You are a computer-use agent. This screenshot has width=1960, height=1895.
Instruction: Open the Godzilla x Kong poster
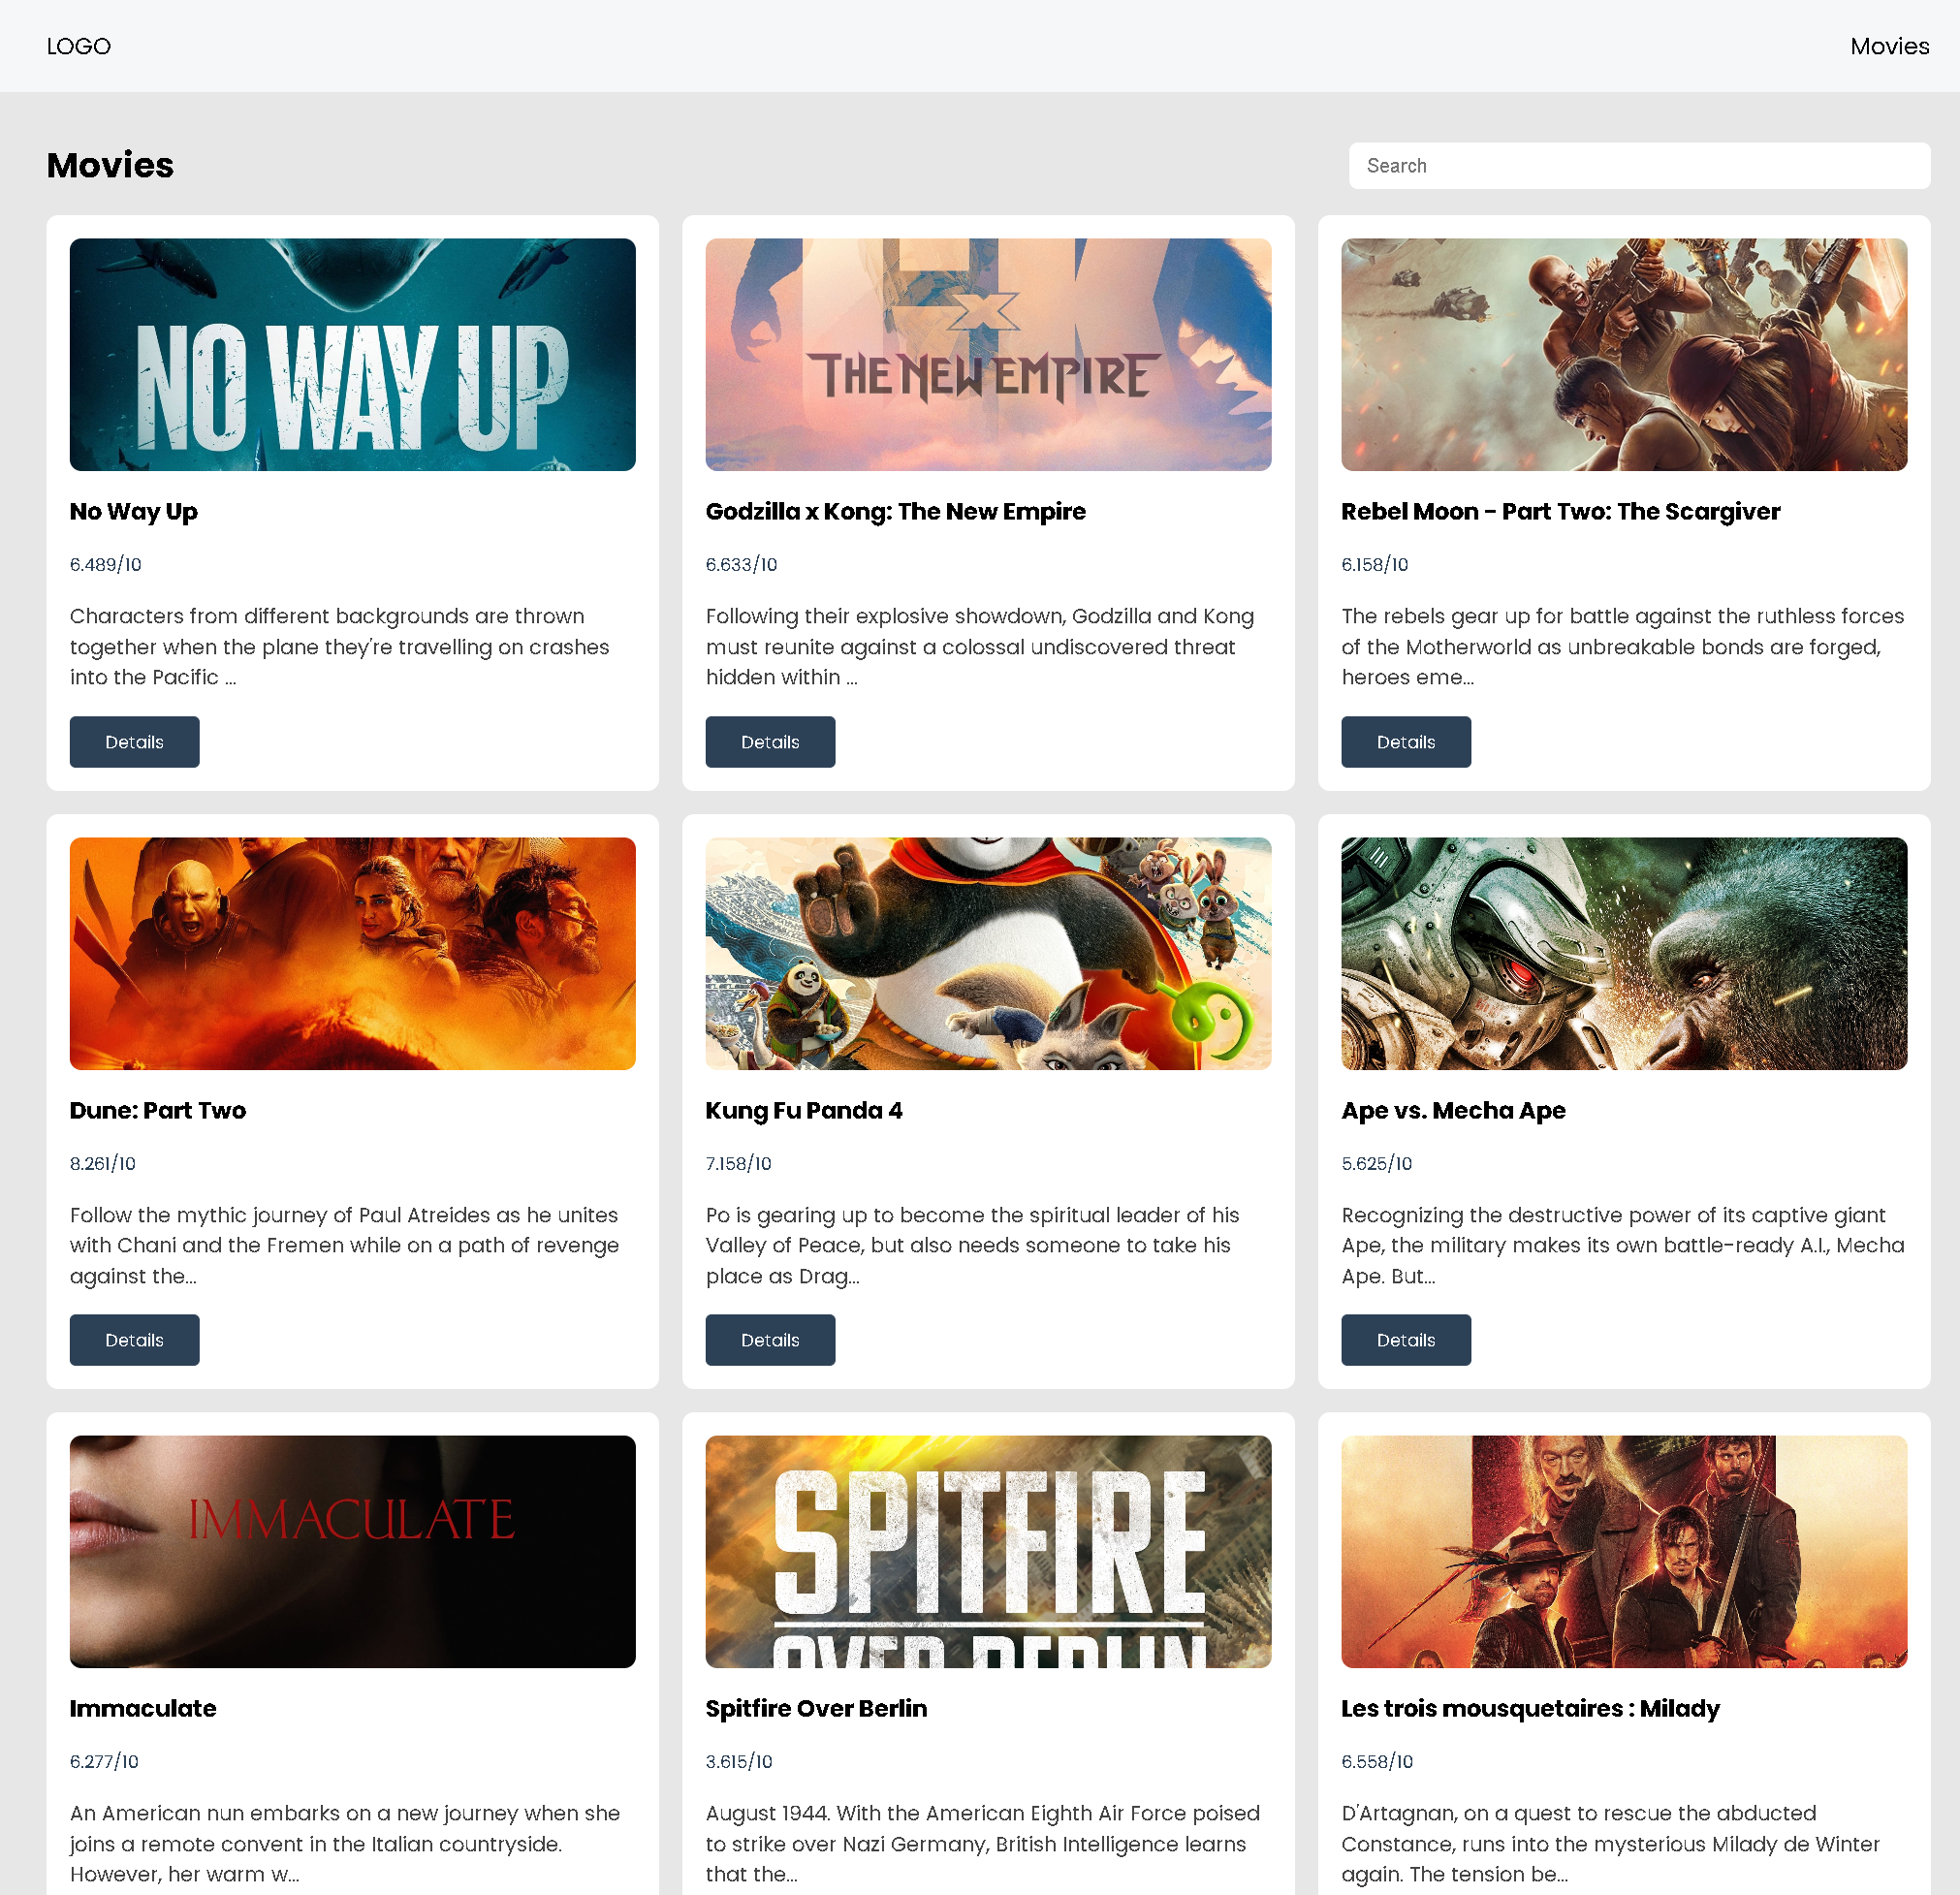[x=988, y=355]
